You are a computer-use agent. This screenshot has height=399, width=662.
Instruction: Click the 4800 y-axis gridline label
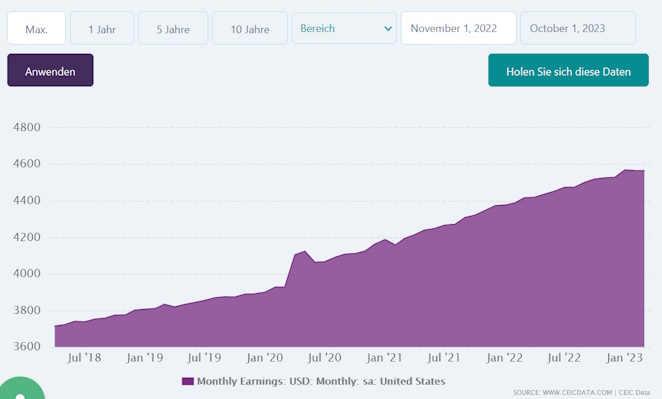tap(27, 127)
